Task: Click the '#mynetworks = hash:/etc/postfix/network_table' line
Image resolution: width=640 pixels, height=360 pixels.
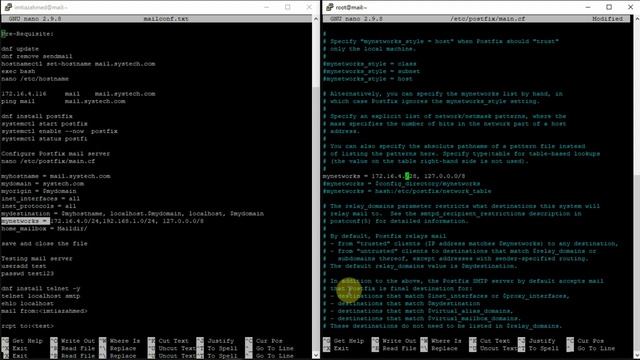Action: 407,191
